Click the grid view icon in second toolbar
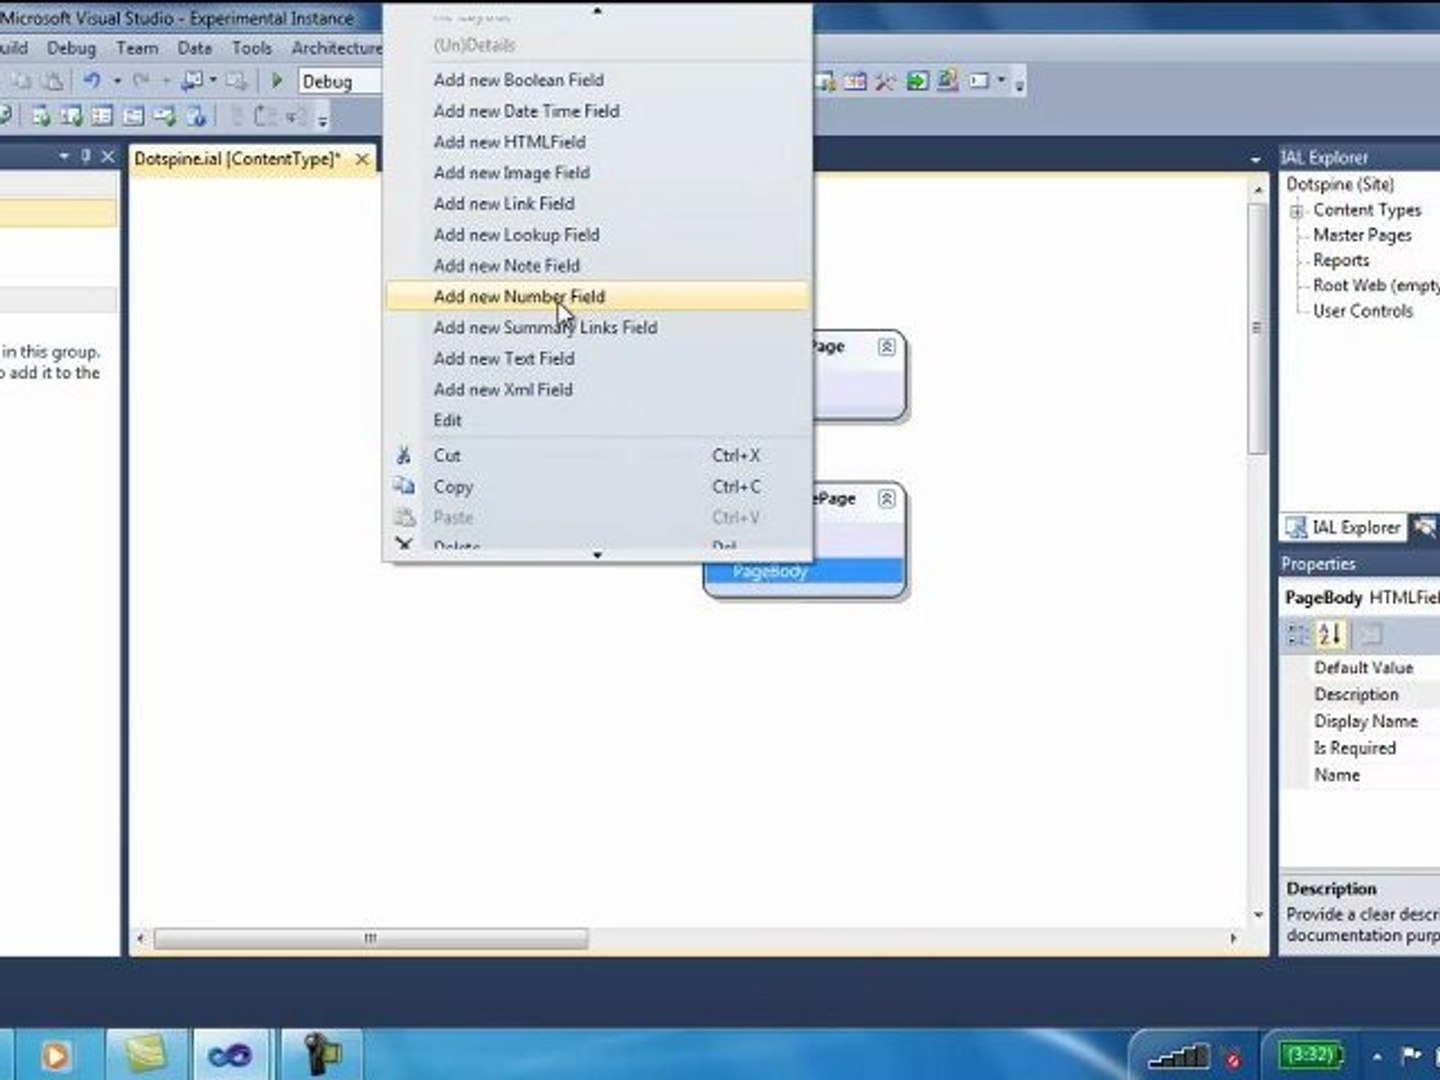This screenshot has height=1080, width=1440. (102, 117)
